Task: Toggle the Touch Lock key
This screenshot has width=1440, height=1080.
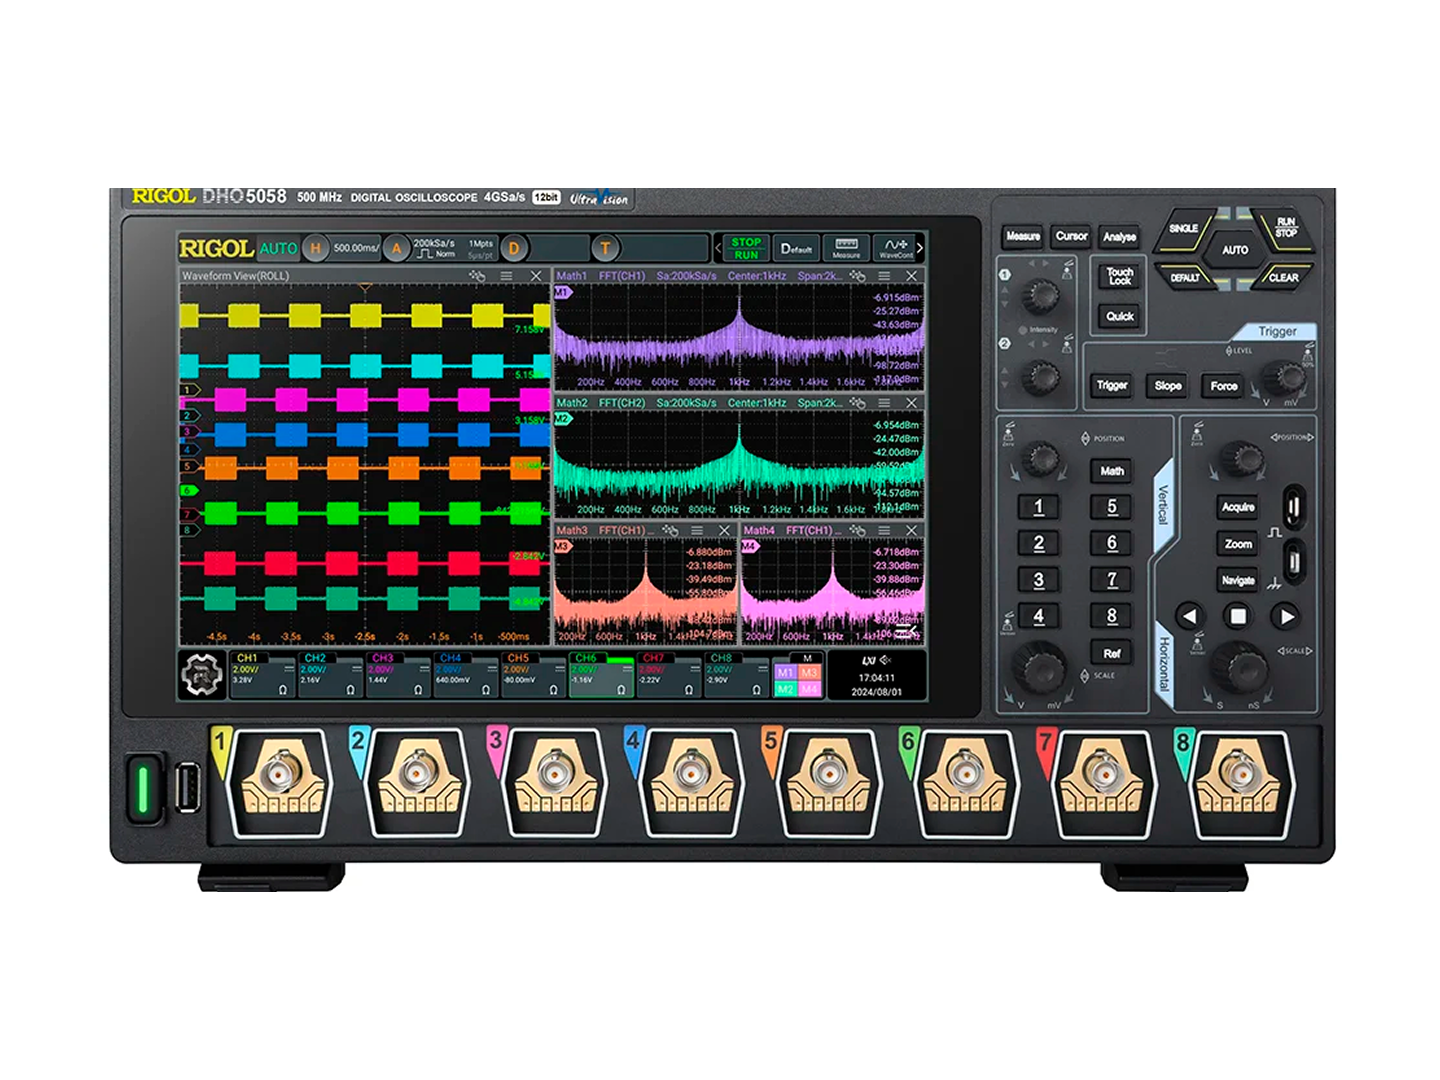Action: click(1120, 276)
